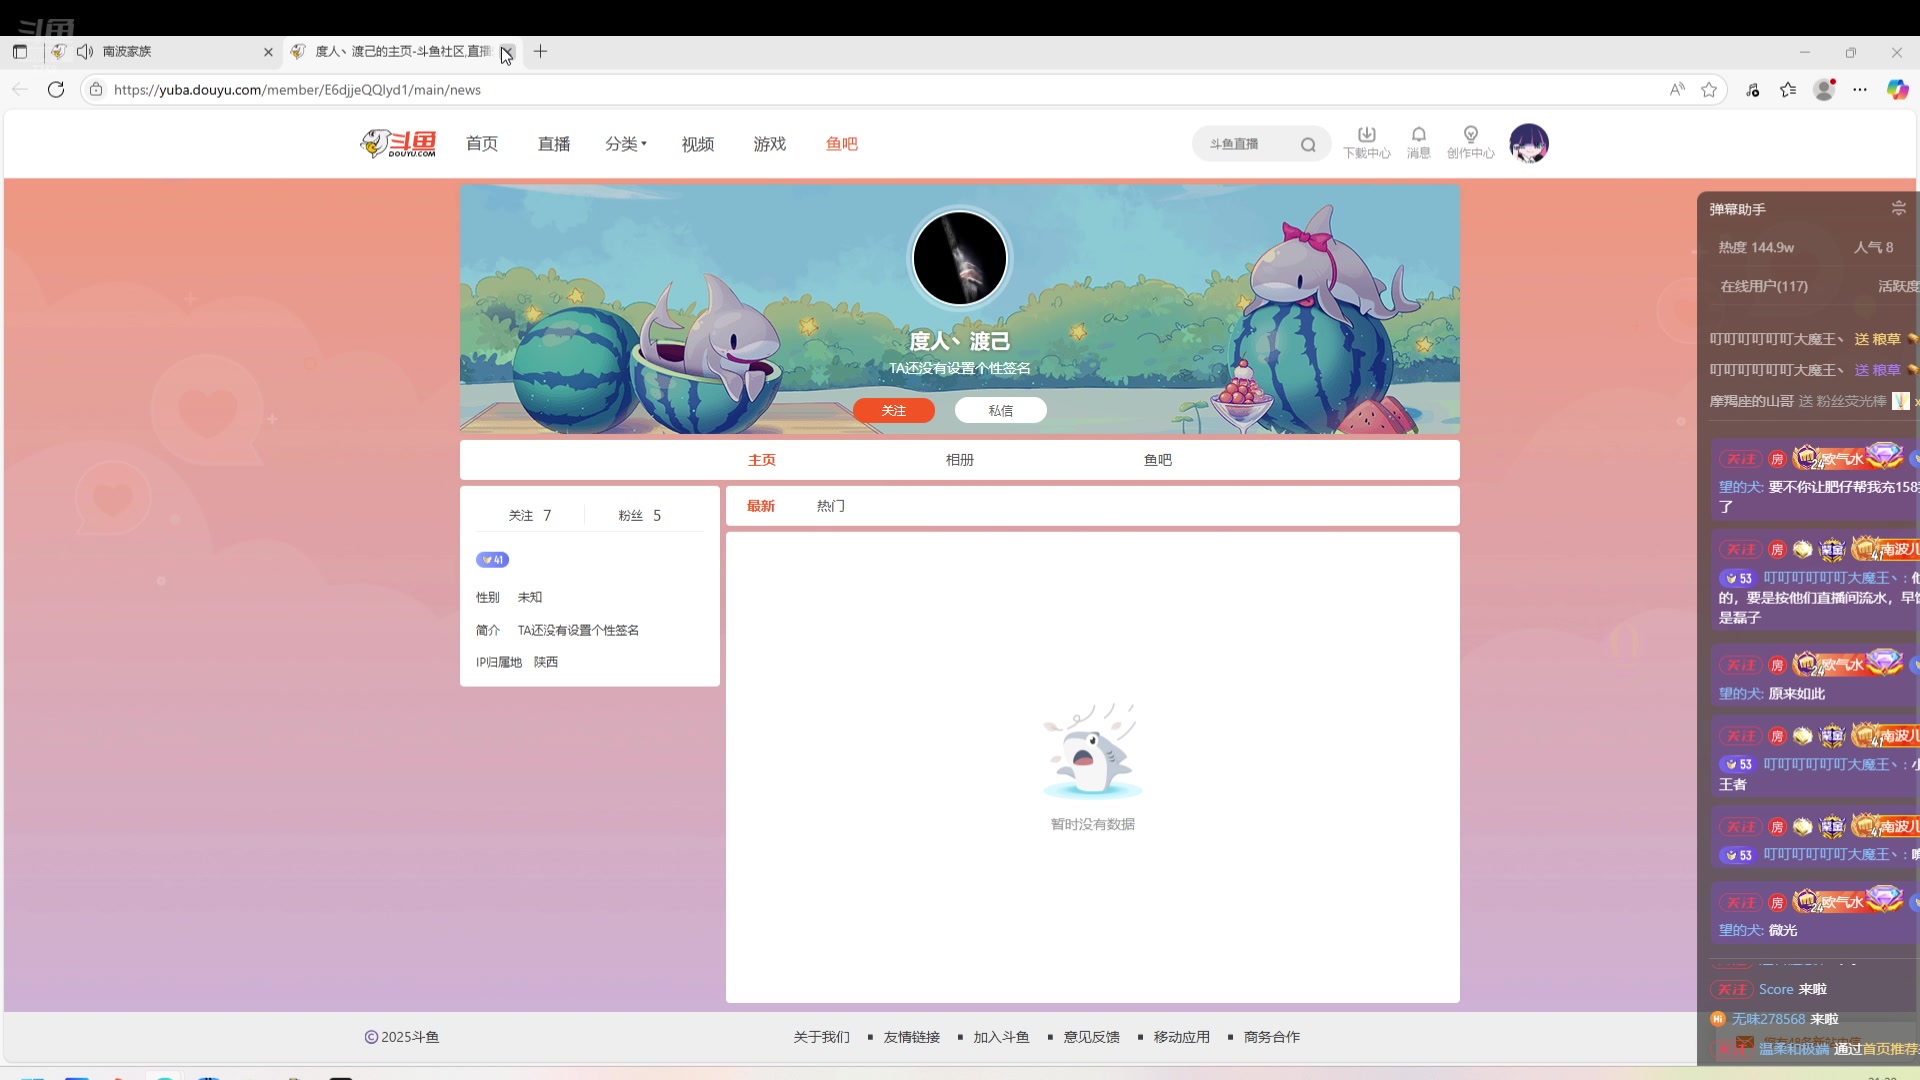This screenshot has width=1920, height=1080.
Task: Click the search magnifier icon
Action: tap(1308, 145)
